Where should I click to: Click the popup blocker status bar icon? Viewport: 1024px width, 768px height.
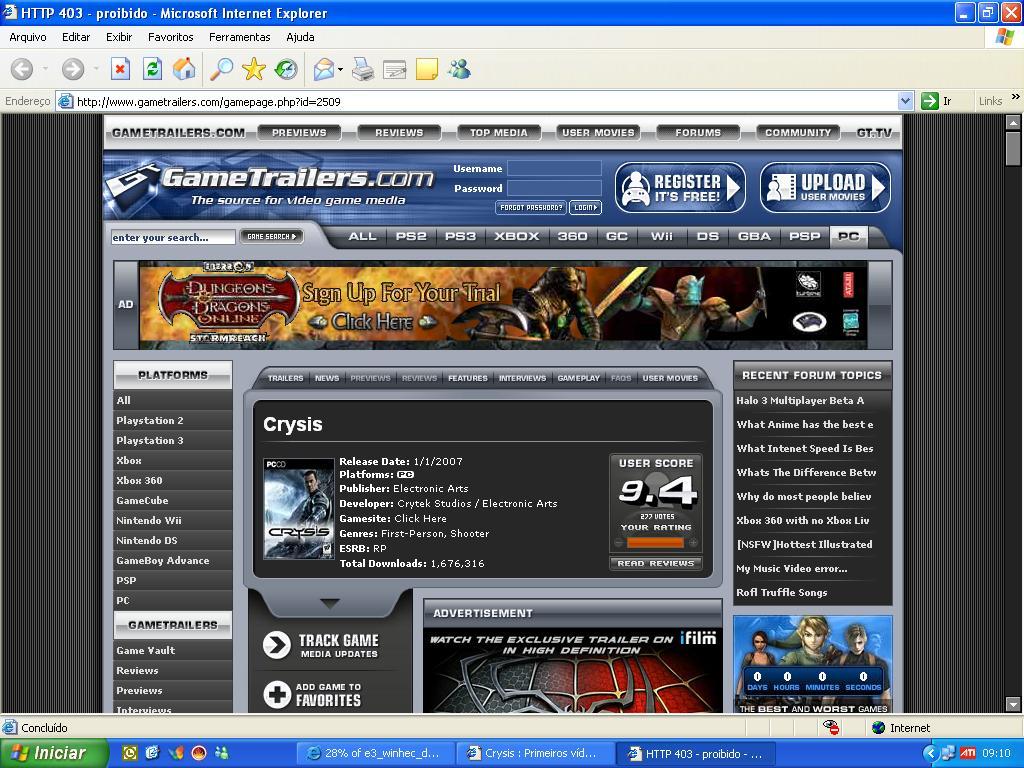[831, 728]
